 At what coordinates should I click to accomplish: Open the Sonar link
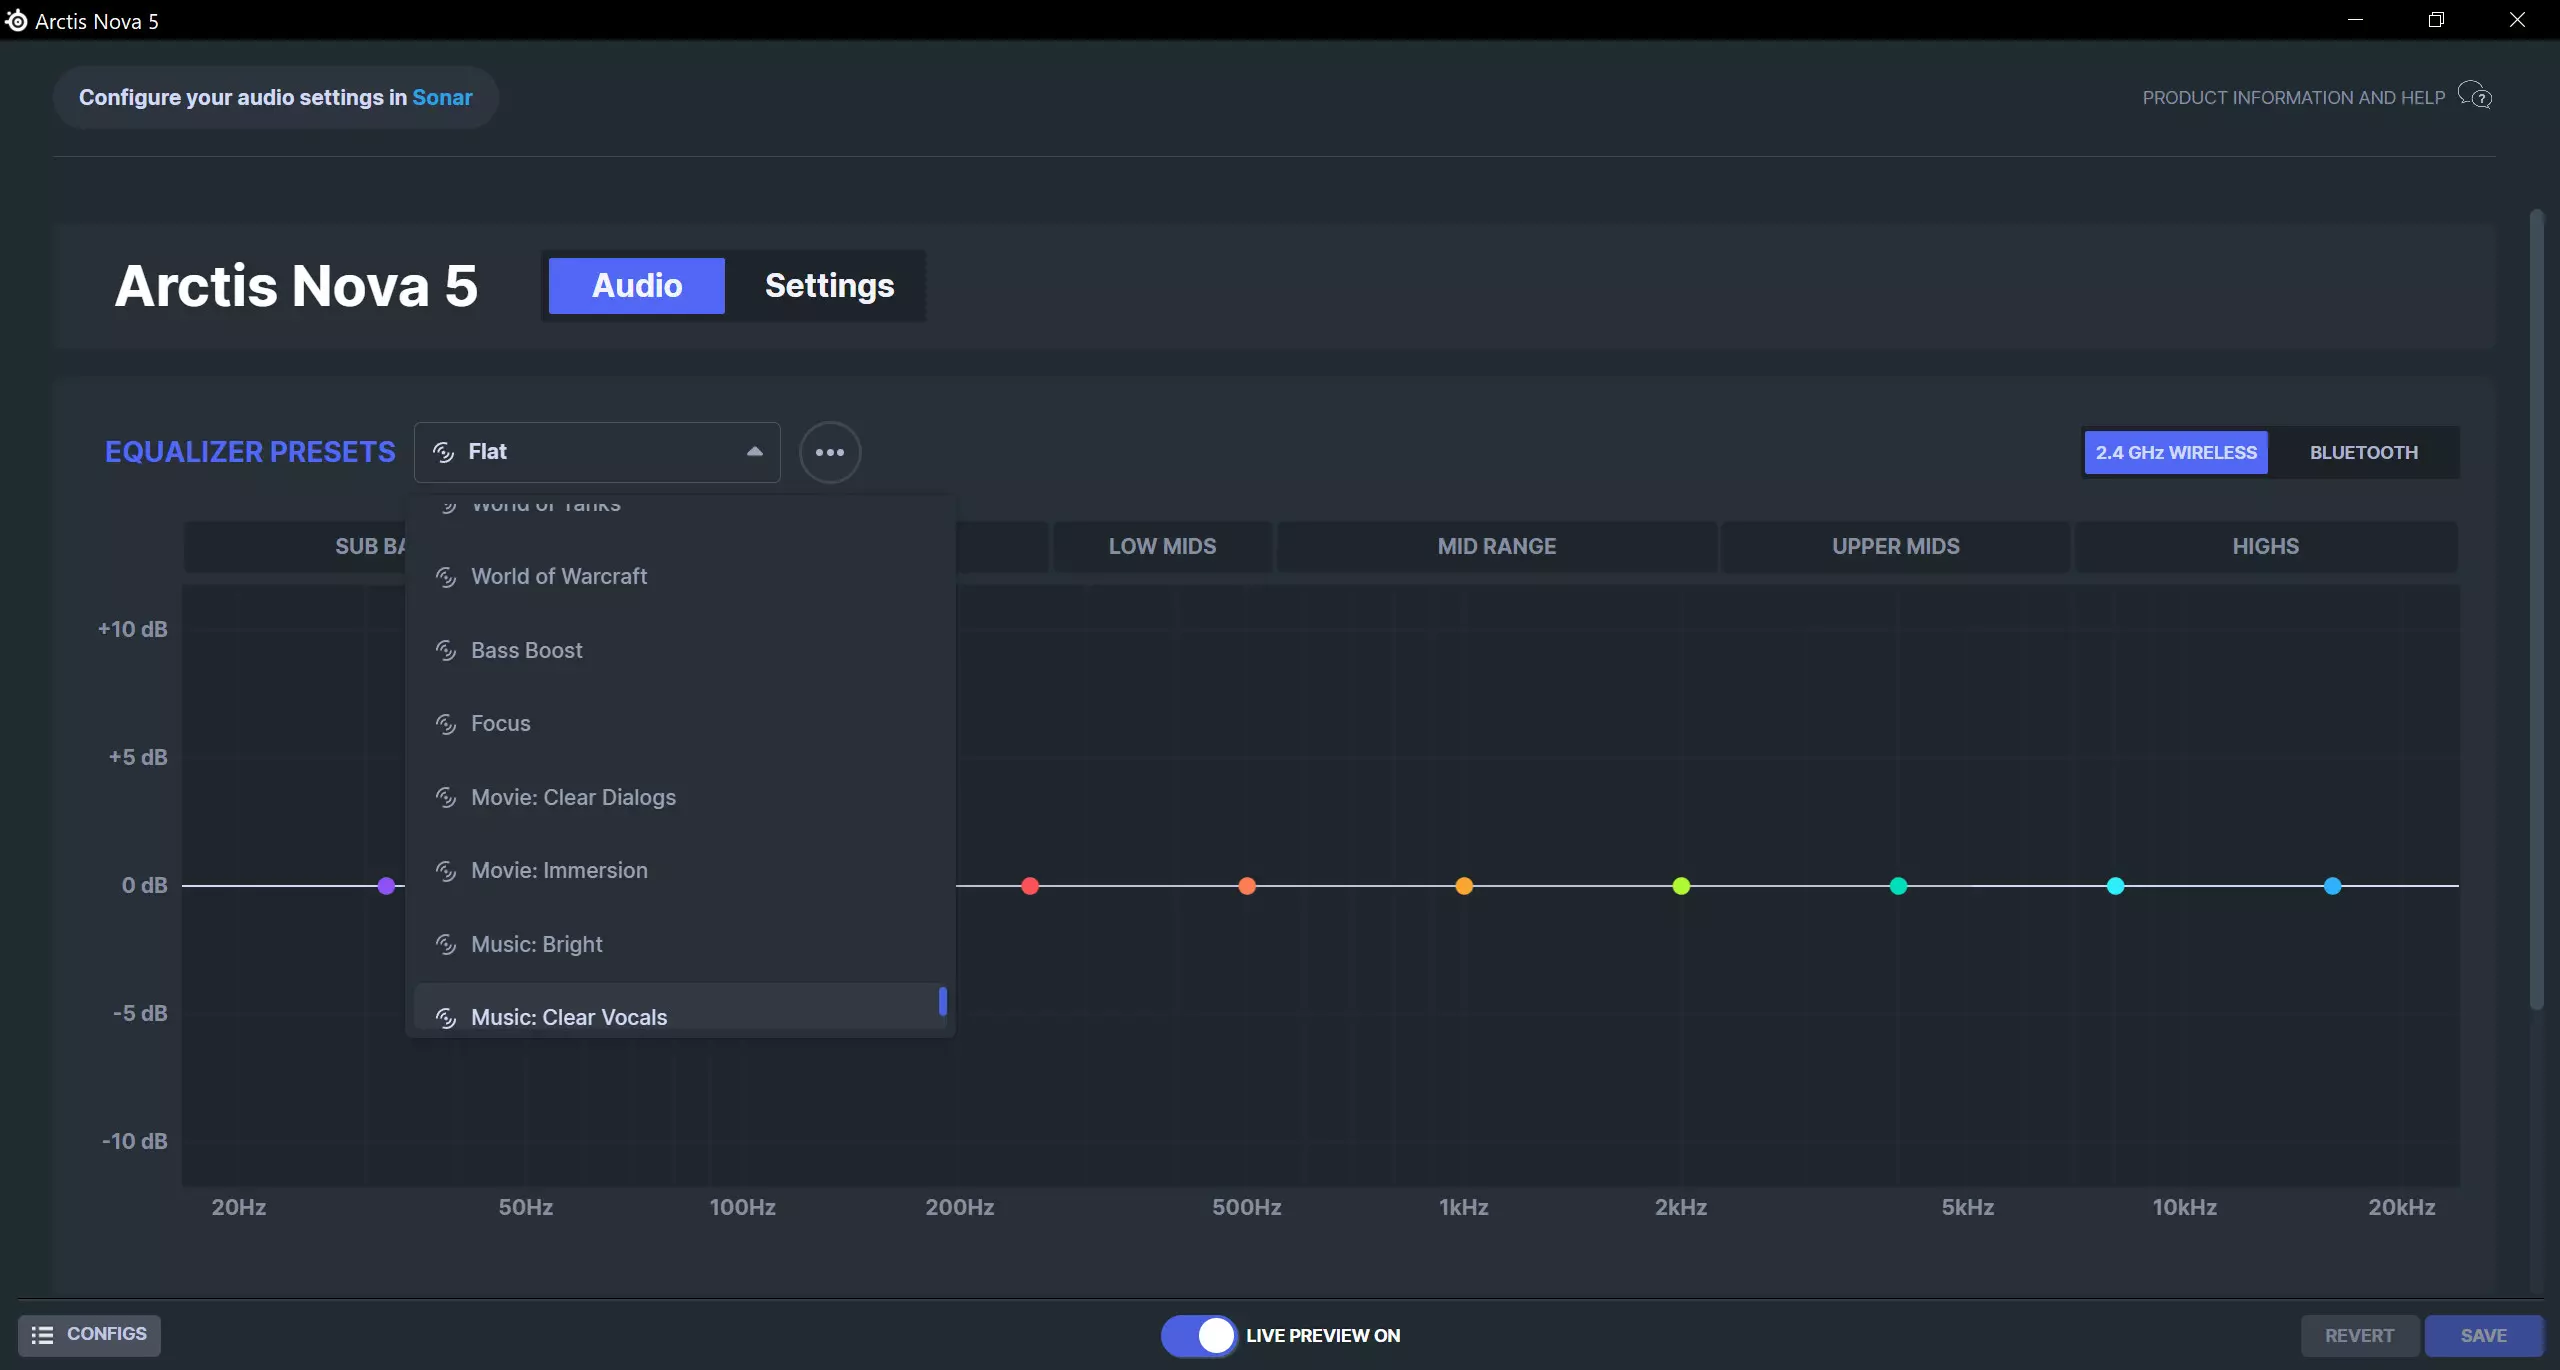pos(442,97)
